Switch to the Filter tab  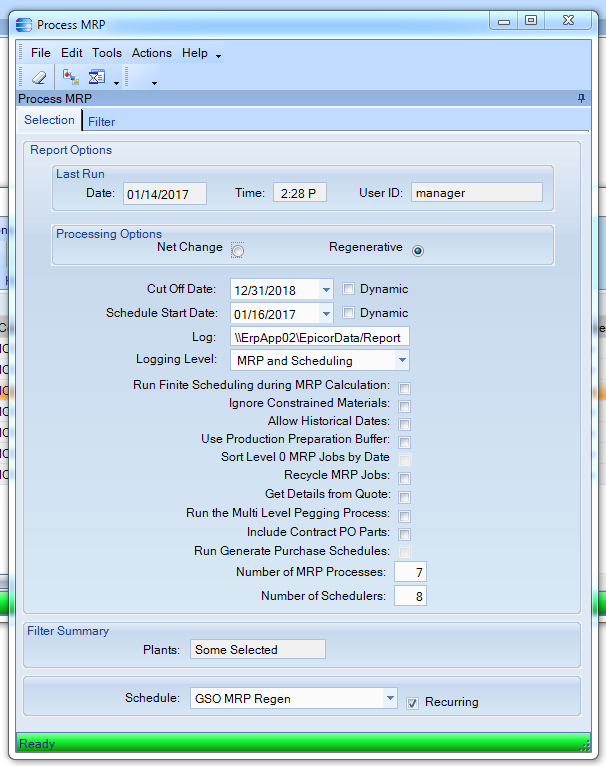point(102,122)
